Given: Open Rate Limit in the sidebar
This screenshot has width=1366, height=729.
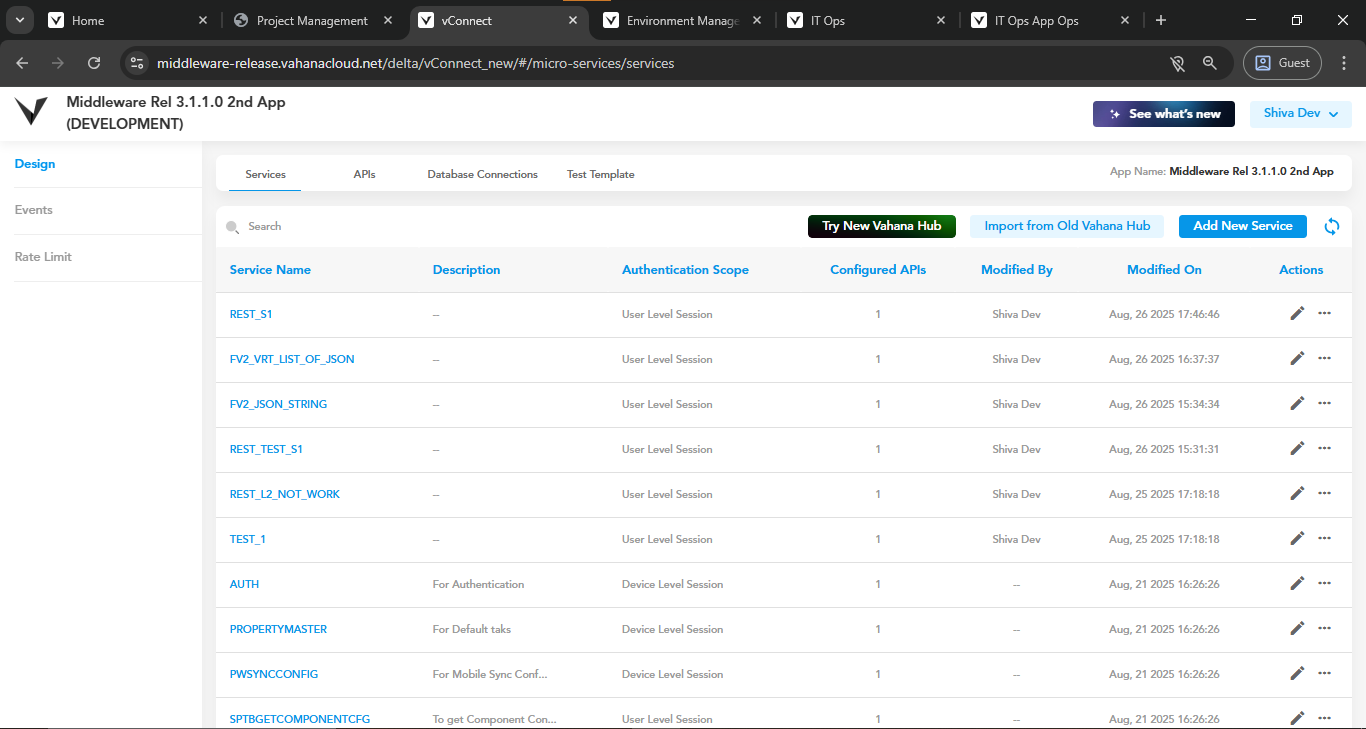Looking at the screenshot, I should pyautogui.click(x=43, y=257).
